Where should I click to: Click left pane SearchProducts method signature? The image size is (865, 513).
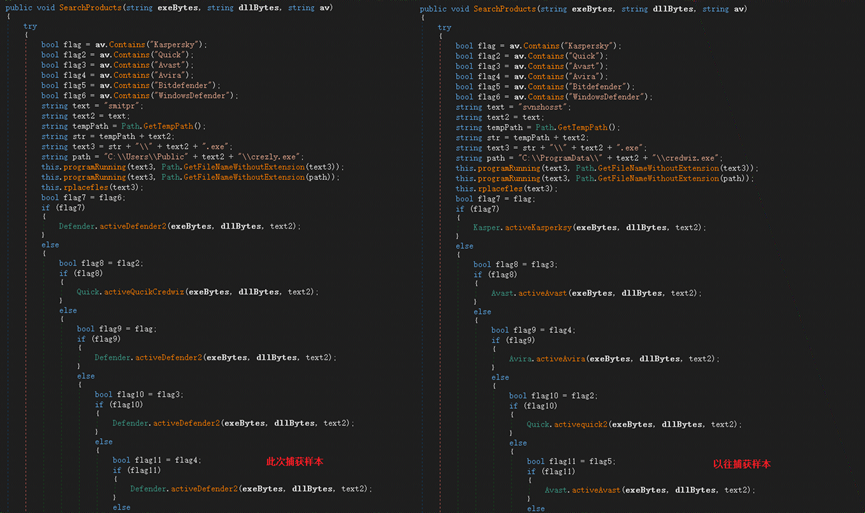click(x=169, y=8)
